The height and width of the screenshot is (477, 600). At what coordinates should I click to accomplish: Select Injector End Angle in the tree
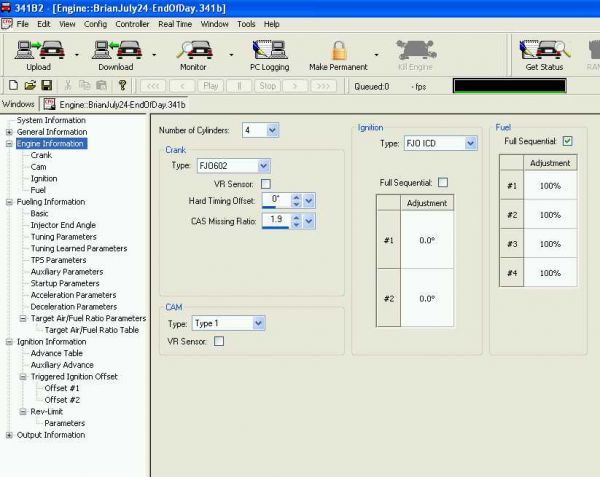[x=63, y=225]
